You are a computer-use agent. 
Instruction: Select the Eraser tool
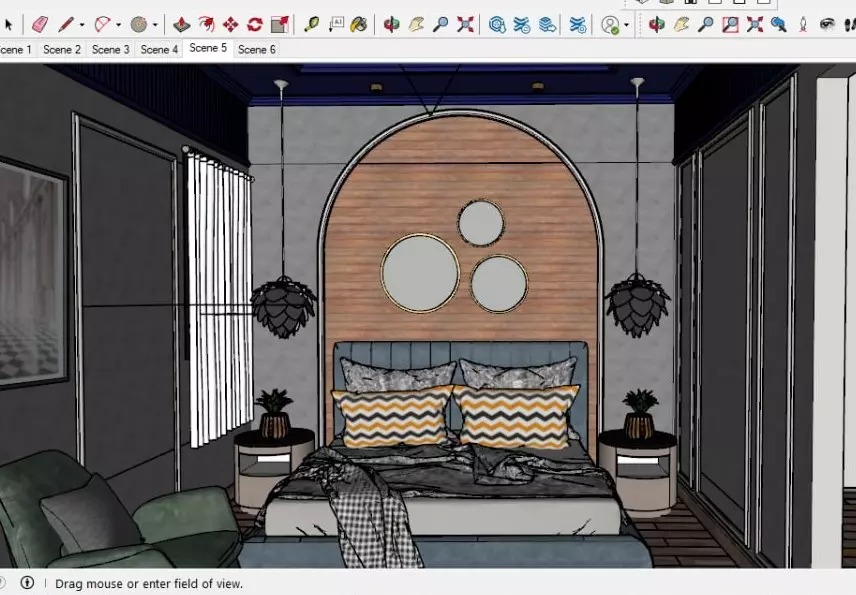coord(40,24)
